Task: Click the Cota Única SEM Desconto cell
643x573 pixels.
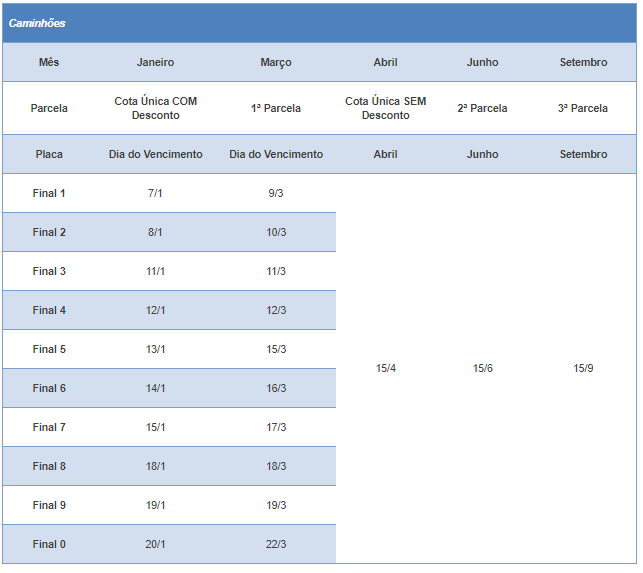Action: pyautogui.click(x=385, y=108)
